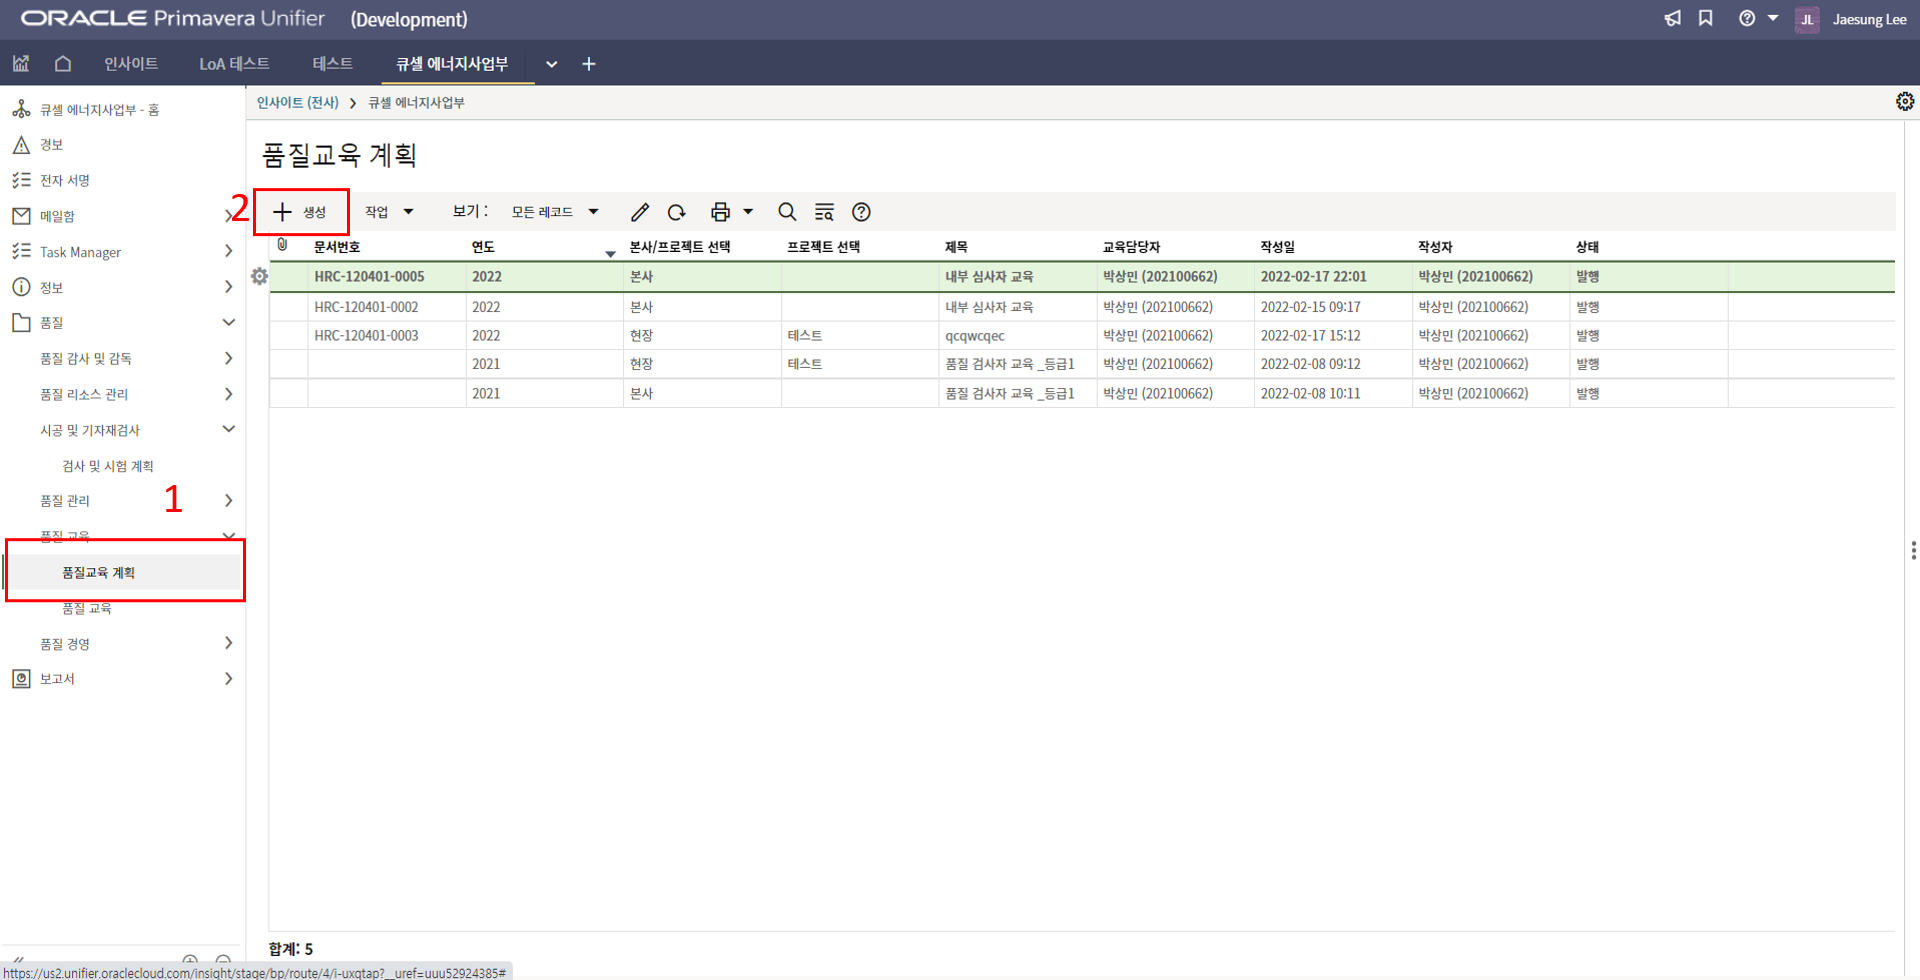Switch to the LoA 테스트 tab
1920x980 pixels.
coord(234,64)
